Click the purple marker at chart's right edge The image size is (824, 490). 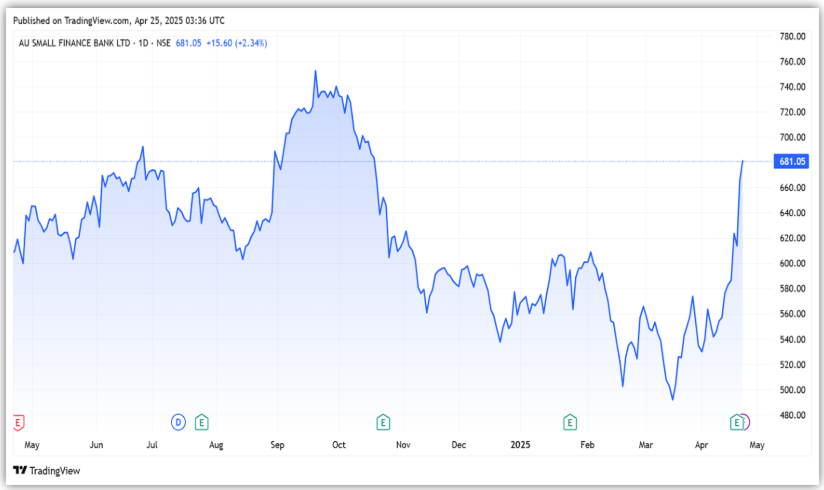click(x=745, y=422)
